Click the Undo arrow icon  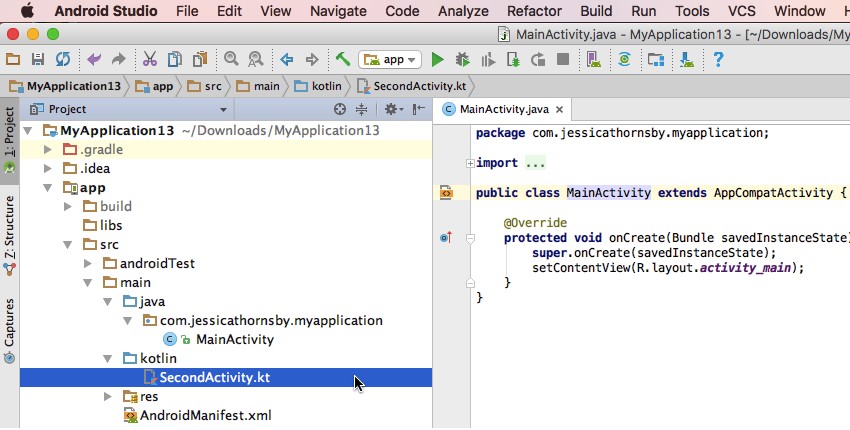[x=94, y=59]
